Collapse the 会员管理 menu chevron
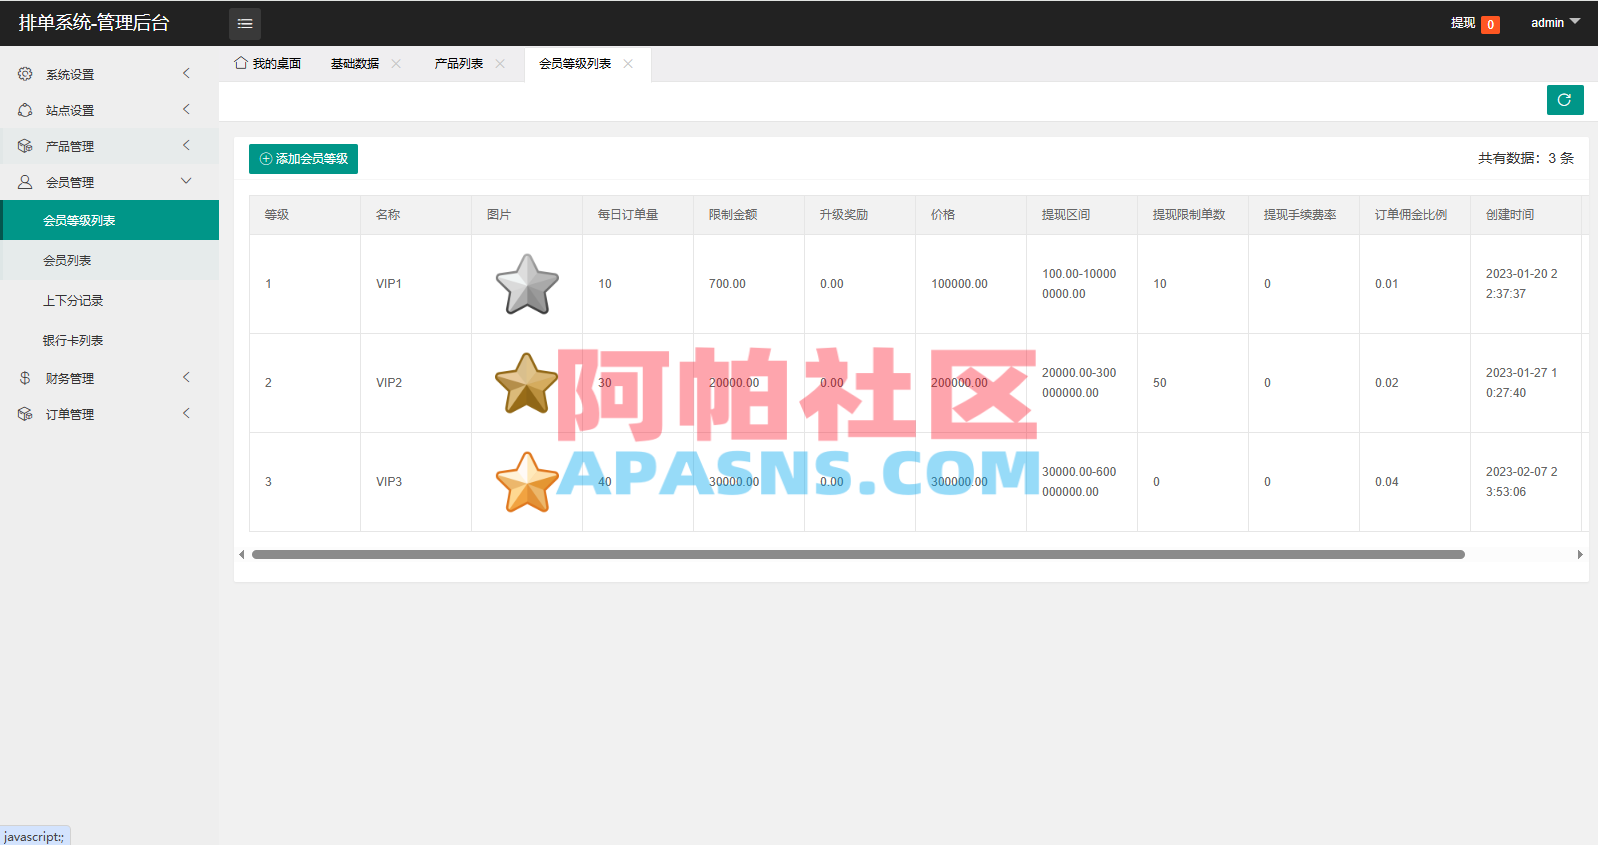Image resolution: width=1598 pixels, height=845 pixels. click(186, 181)
